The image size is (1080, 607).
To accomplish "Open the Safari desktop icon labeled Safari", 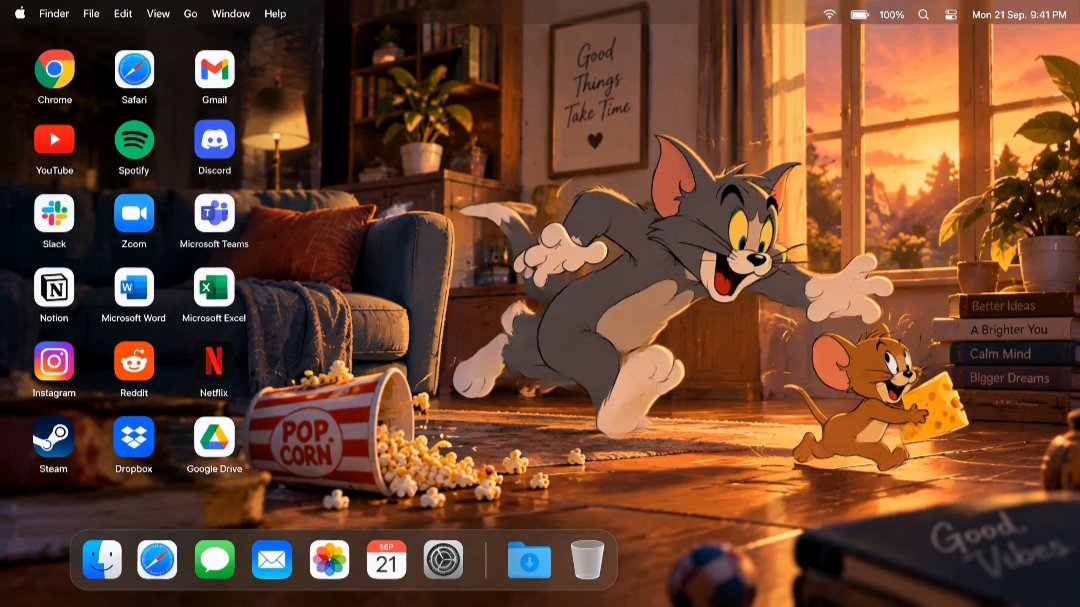I will tap(134, 69).
